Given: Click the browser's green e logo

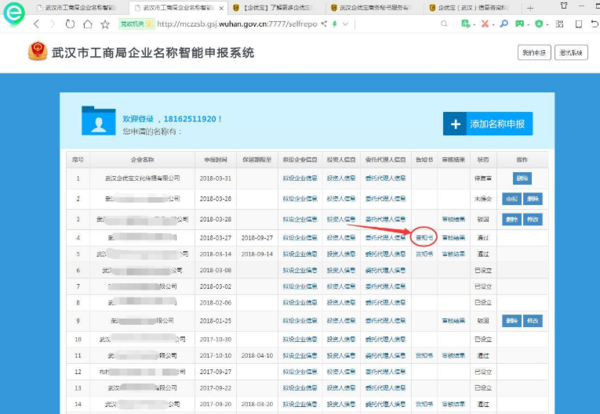Looking at the screenshot, I should 14,13.
